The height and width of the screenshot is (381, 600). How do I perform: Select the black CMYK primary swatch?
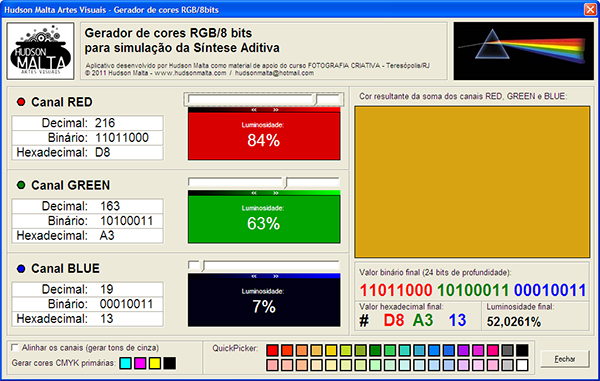click(x=170, y=363)
